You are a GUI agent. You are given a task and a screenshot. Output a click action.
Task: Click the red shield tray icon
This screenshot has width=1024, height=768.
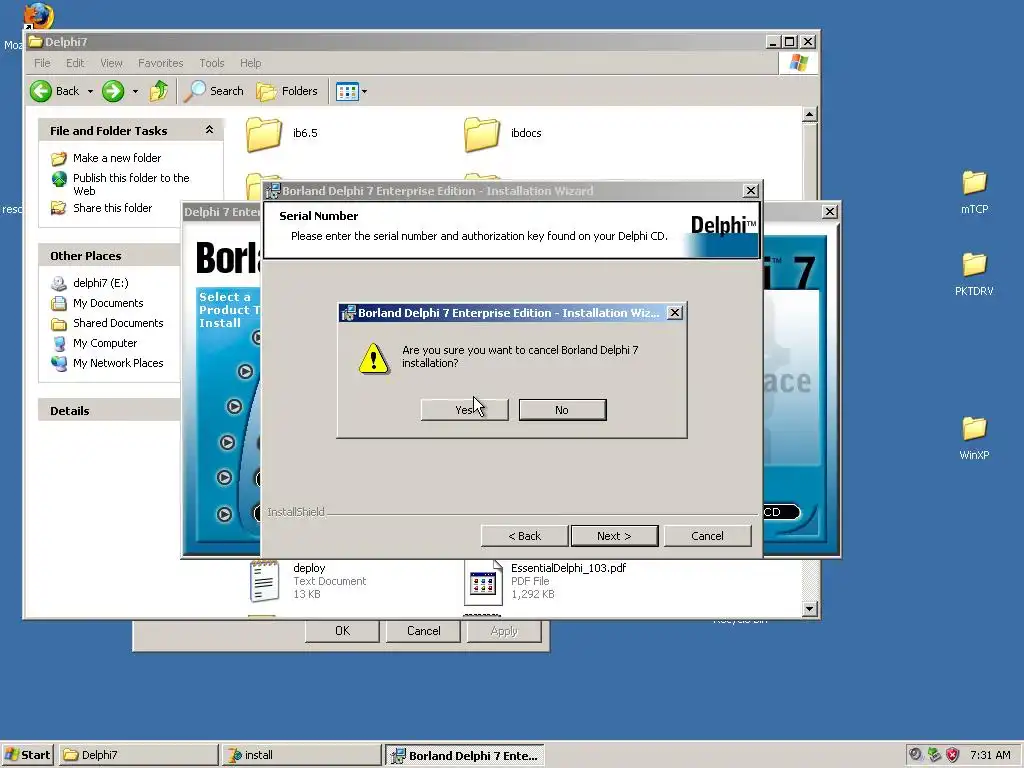(953, 755)
